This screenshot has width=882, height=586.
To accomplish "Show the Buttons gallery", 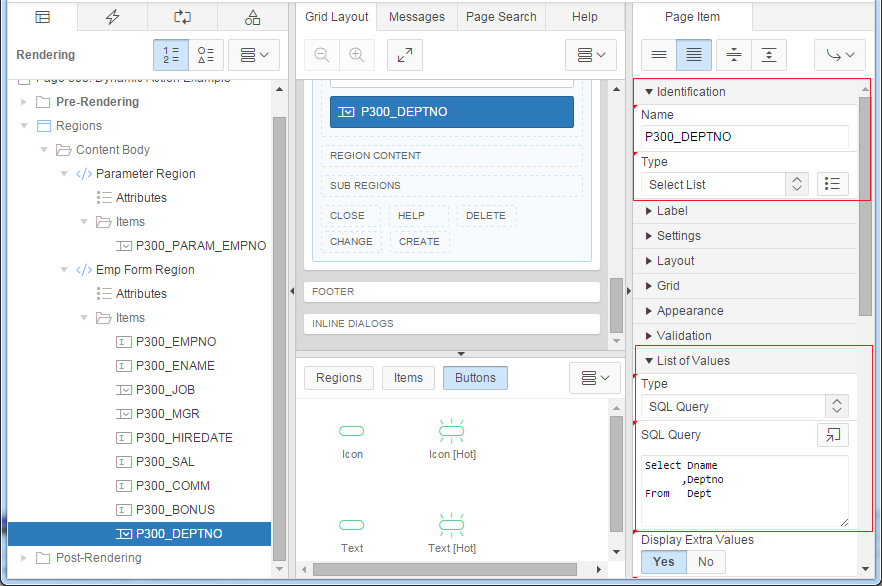I will point(475,378).
